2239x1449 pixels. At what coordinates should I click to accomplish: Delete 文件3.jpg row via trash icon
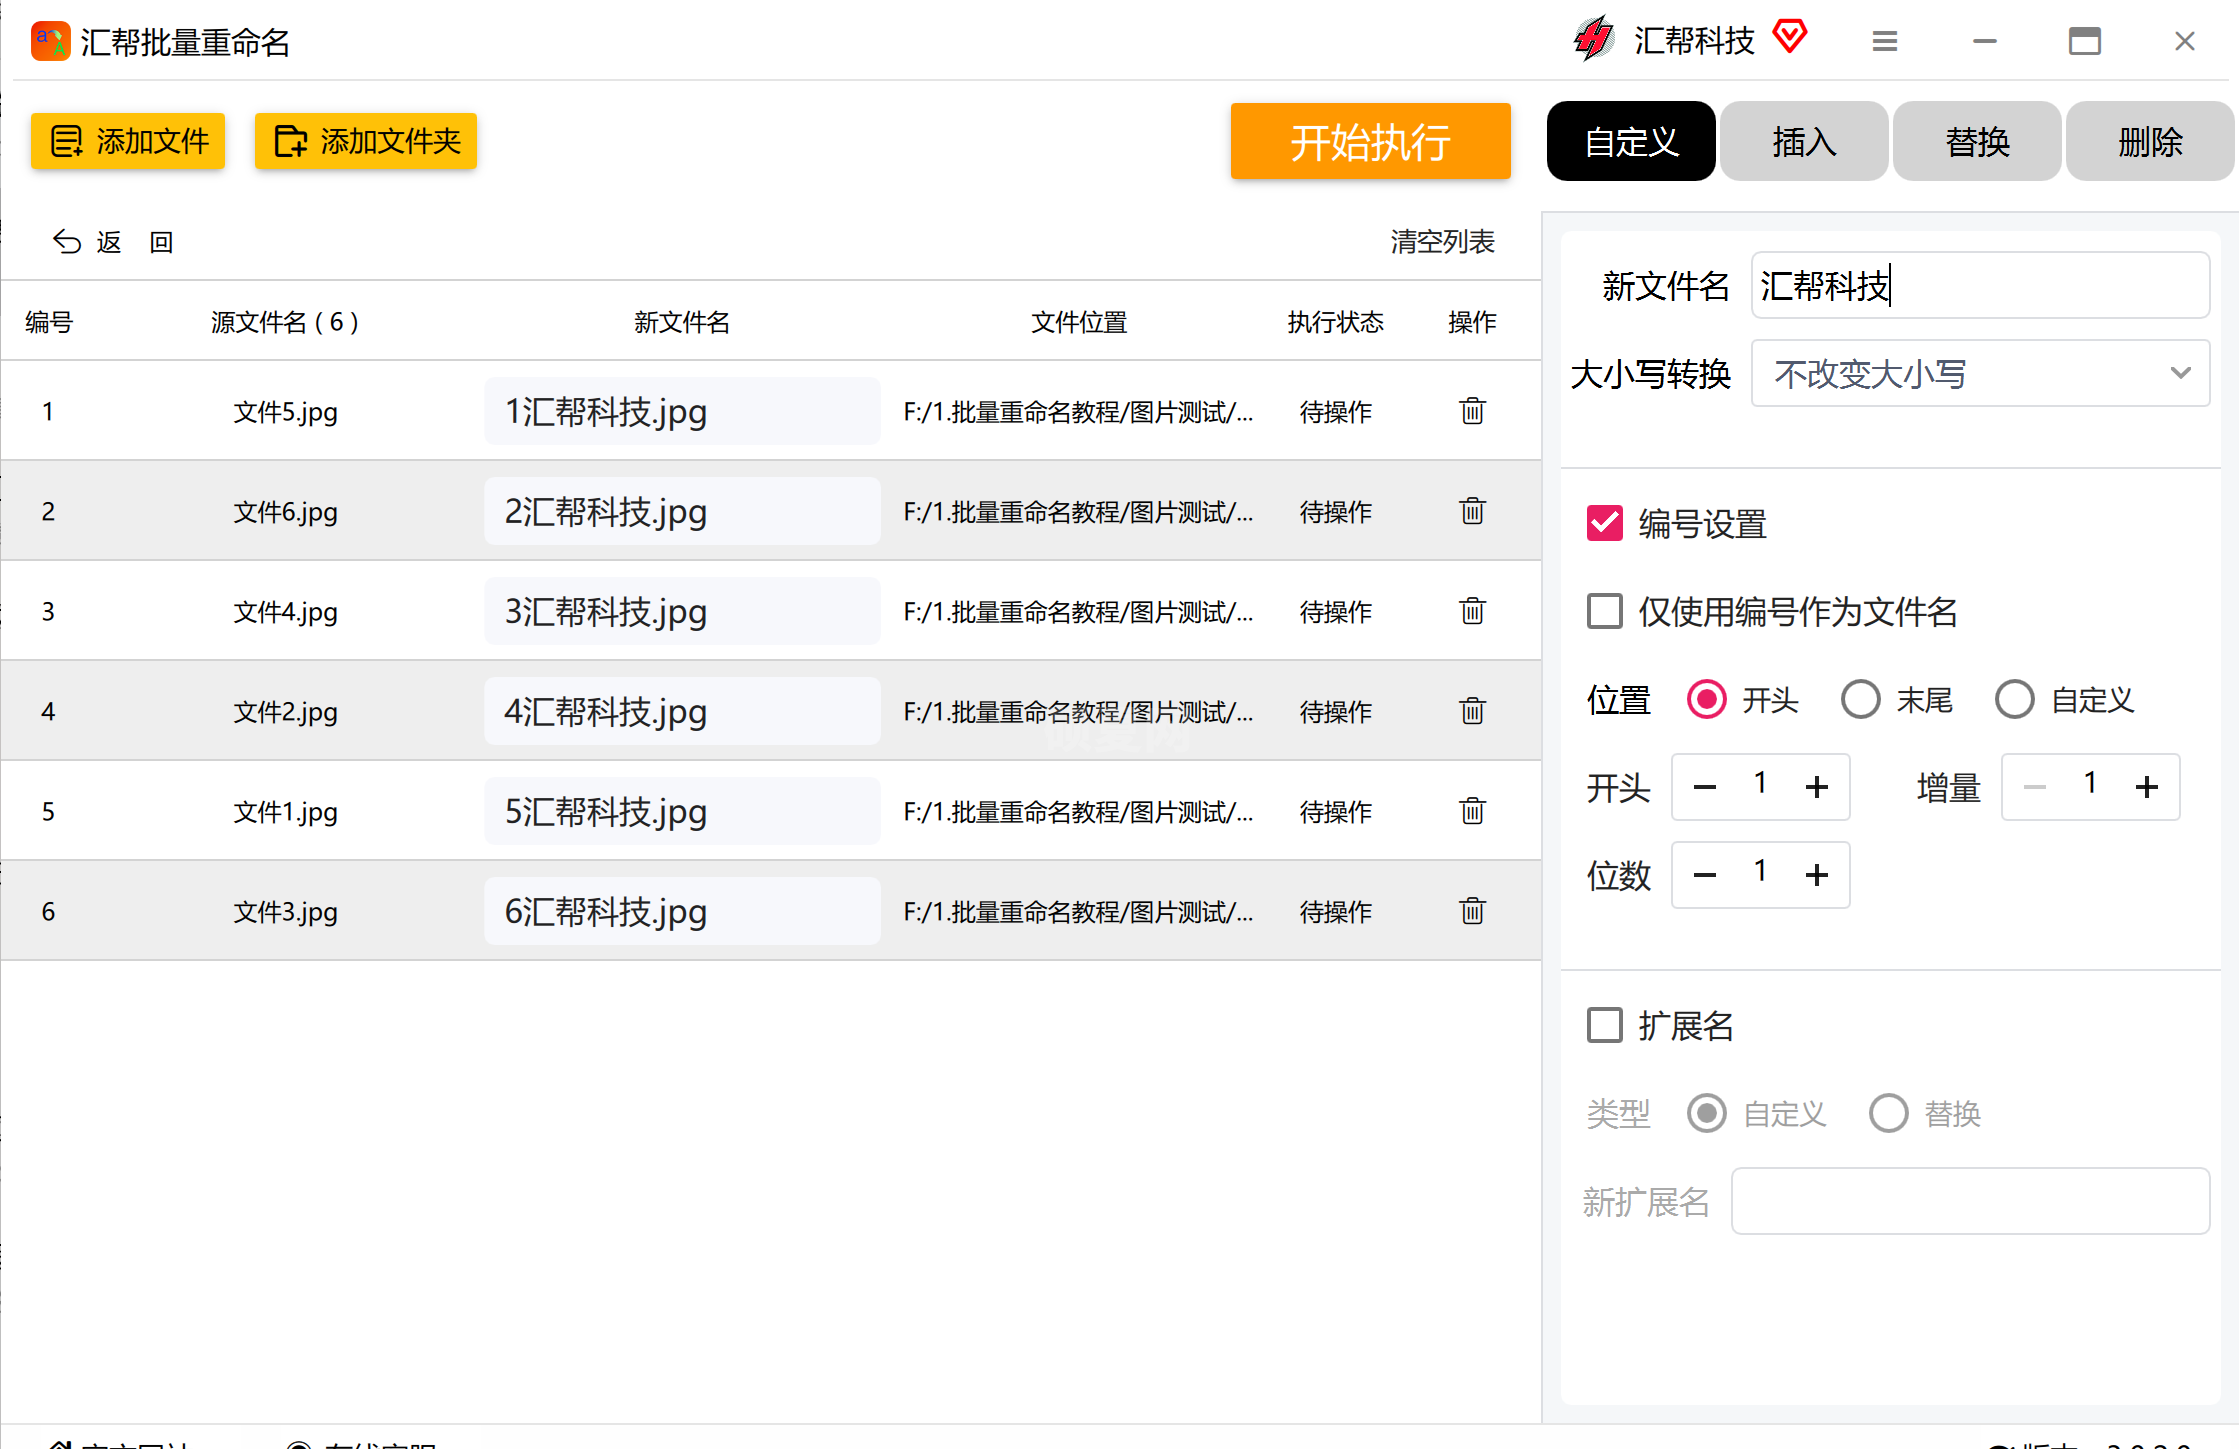[1472, 911]
